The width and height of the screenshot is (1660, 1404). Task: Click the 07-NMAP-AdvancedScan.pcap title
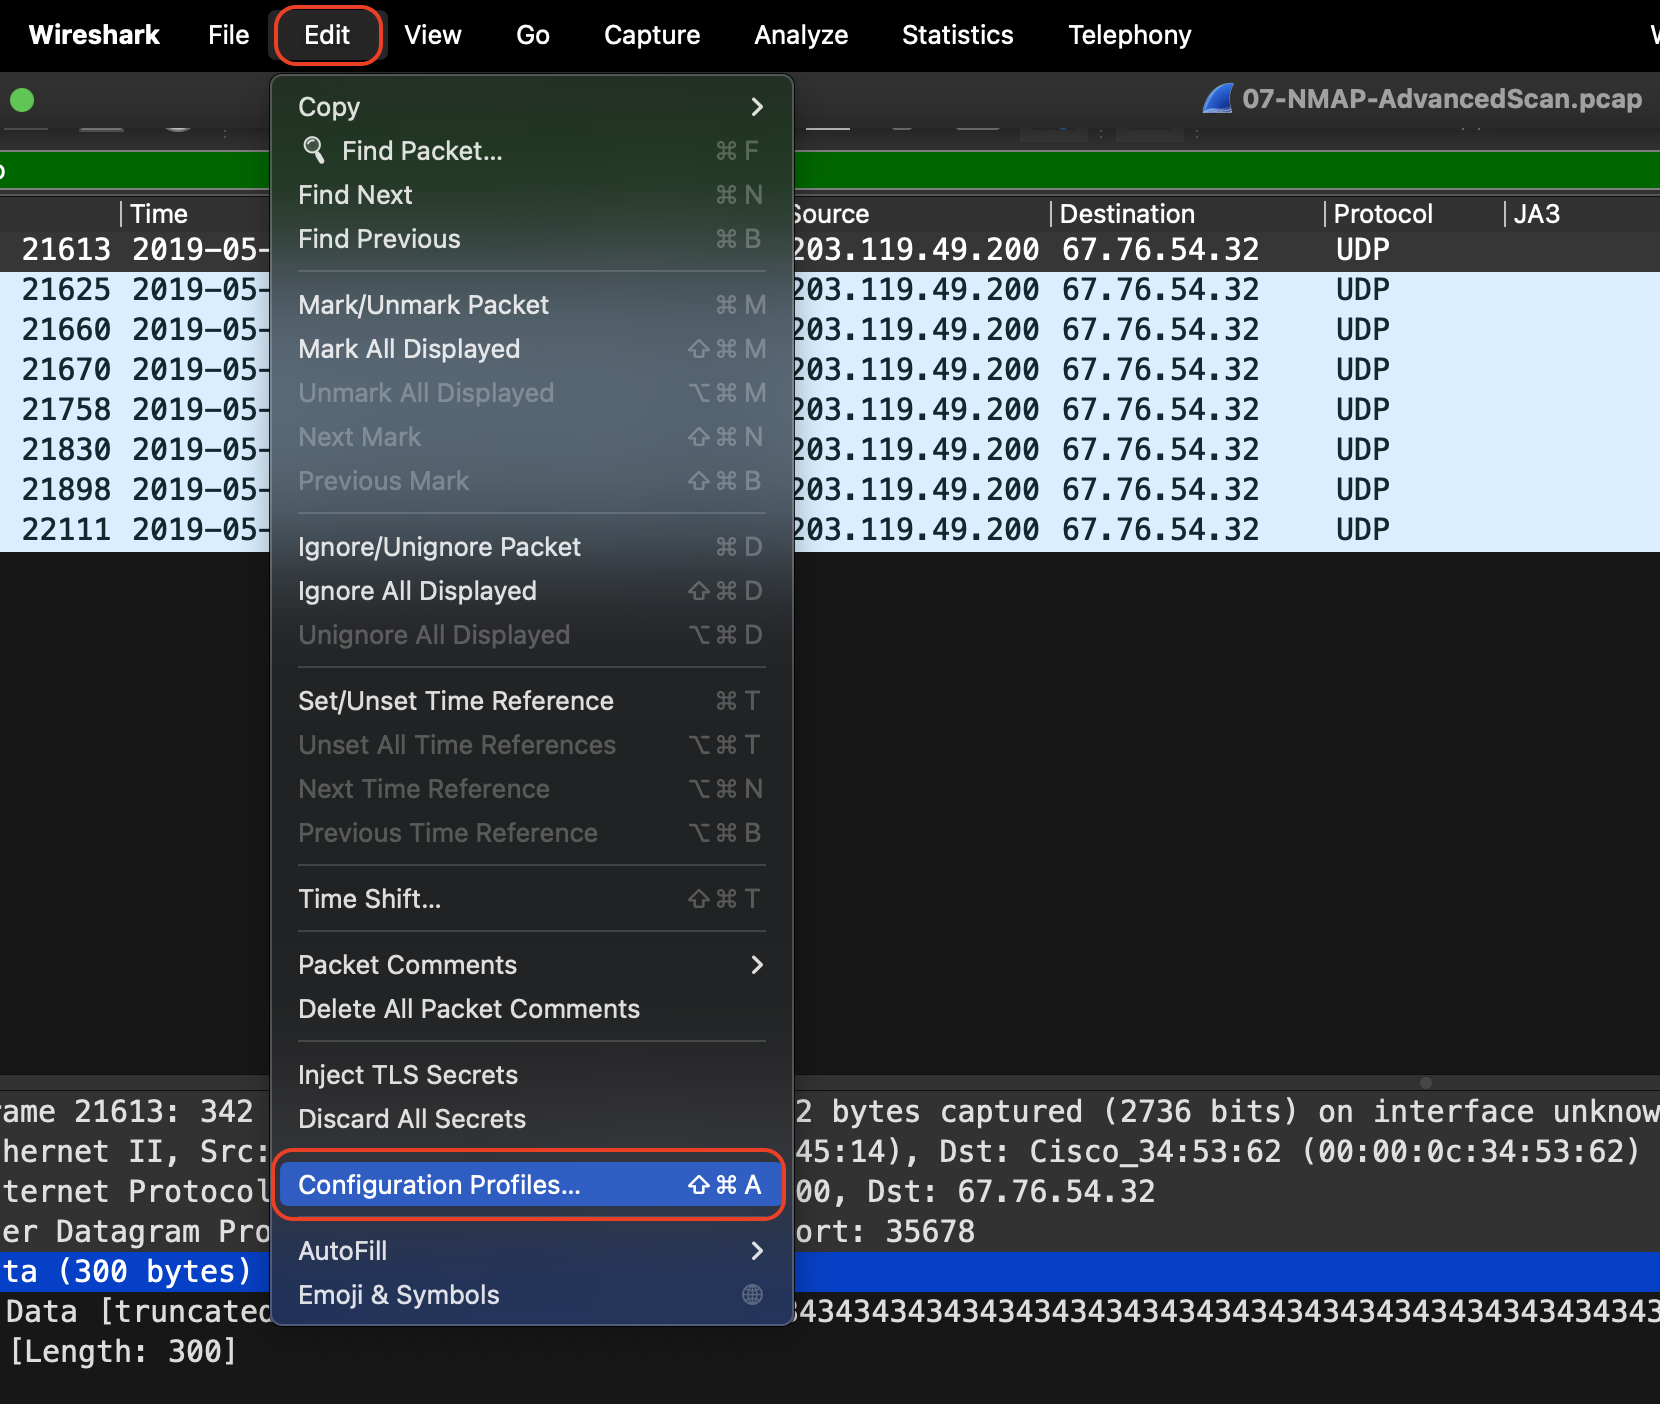tap(1442, 99)
